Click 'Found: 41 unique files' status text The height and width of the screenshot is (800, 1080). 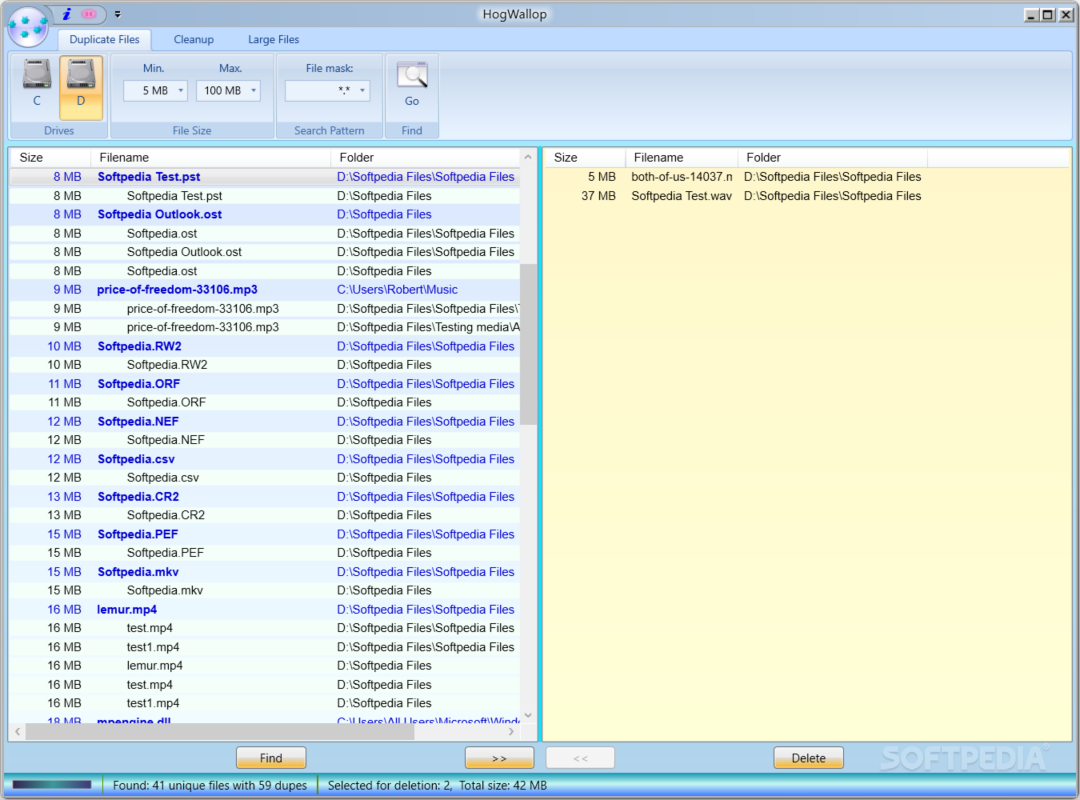(210, 786)
